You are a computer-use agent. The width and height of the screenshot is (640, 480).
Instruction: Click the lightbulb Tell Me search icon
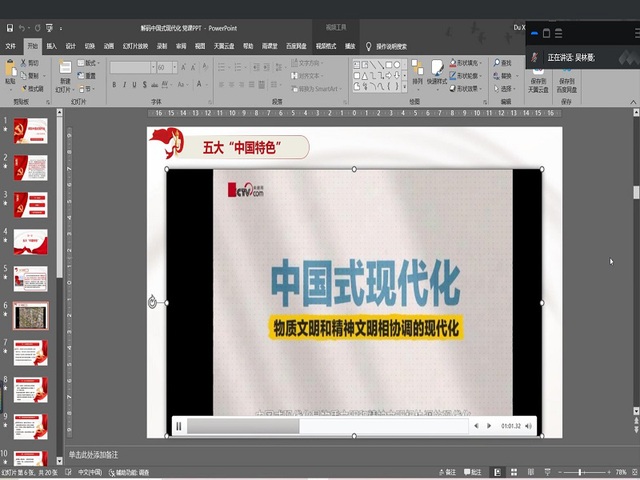tap(368, 46)
